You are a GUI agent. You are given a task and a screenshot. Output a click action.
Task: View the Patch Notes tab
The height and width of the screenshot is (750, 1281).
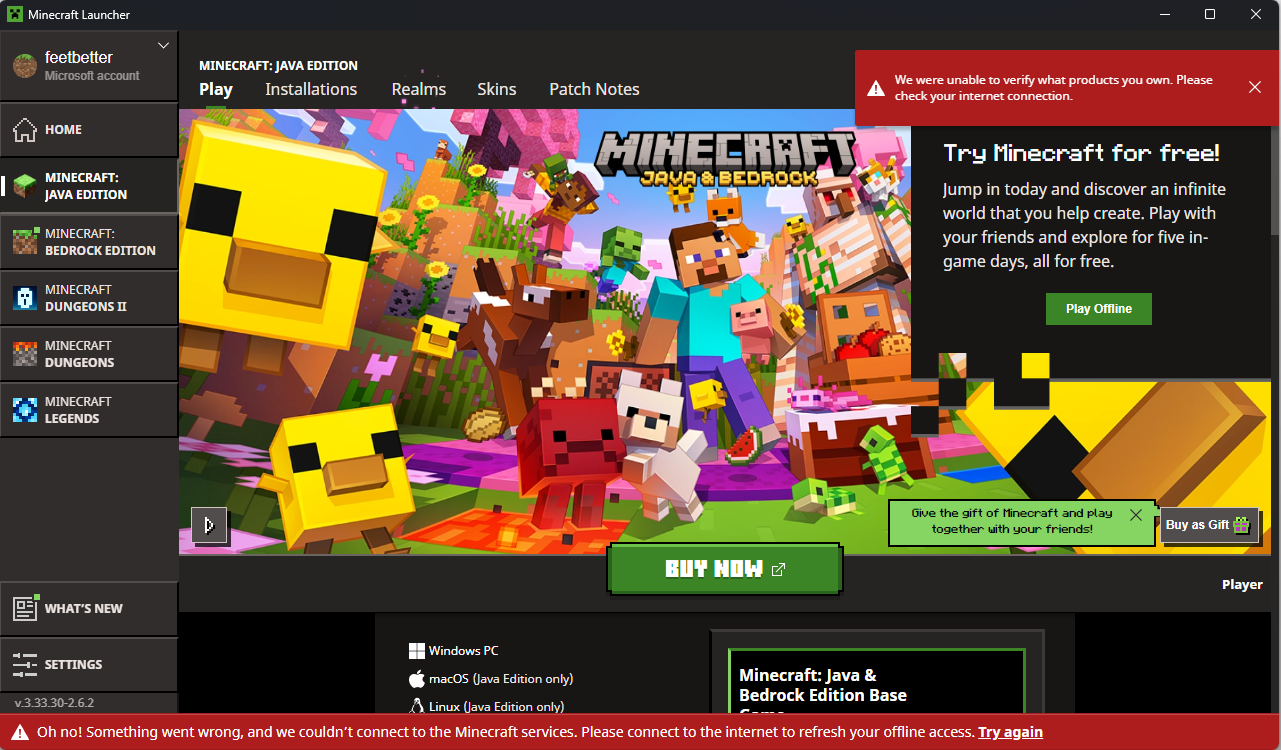coord(594,89)
